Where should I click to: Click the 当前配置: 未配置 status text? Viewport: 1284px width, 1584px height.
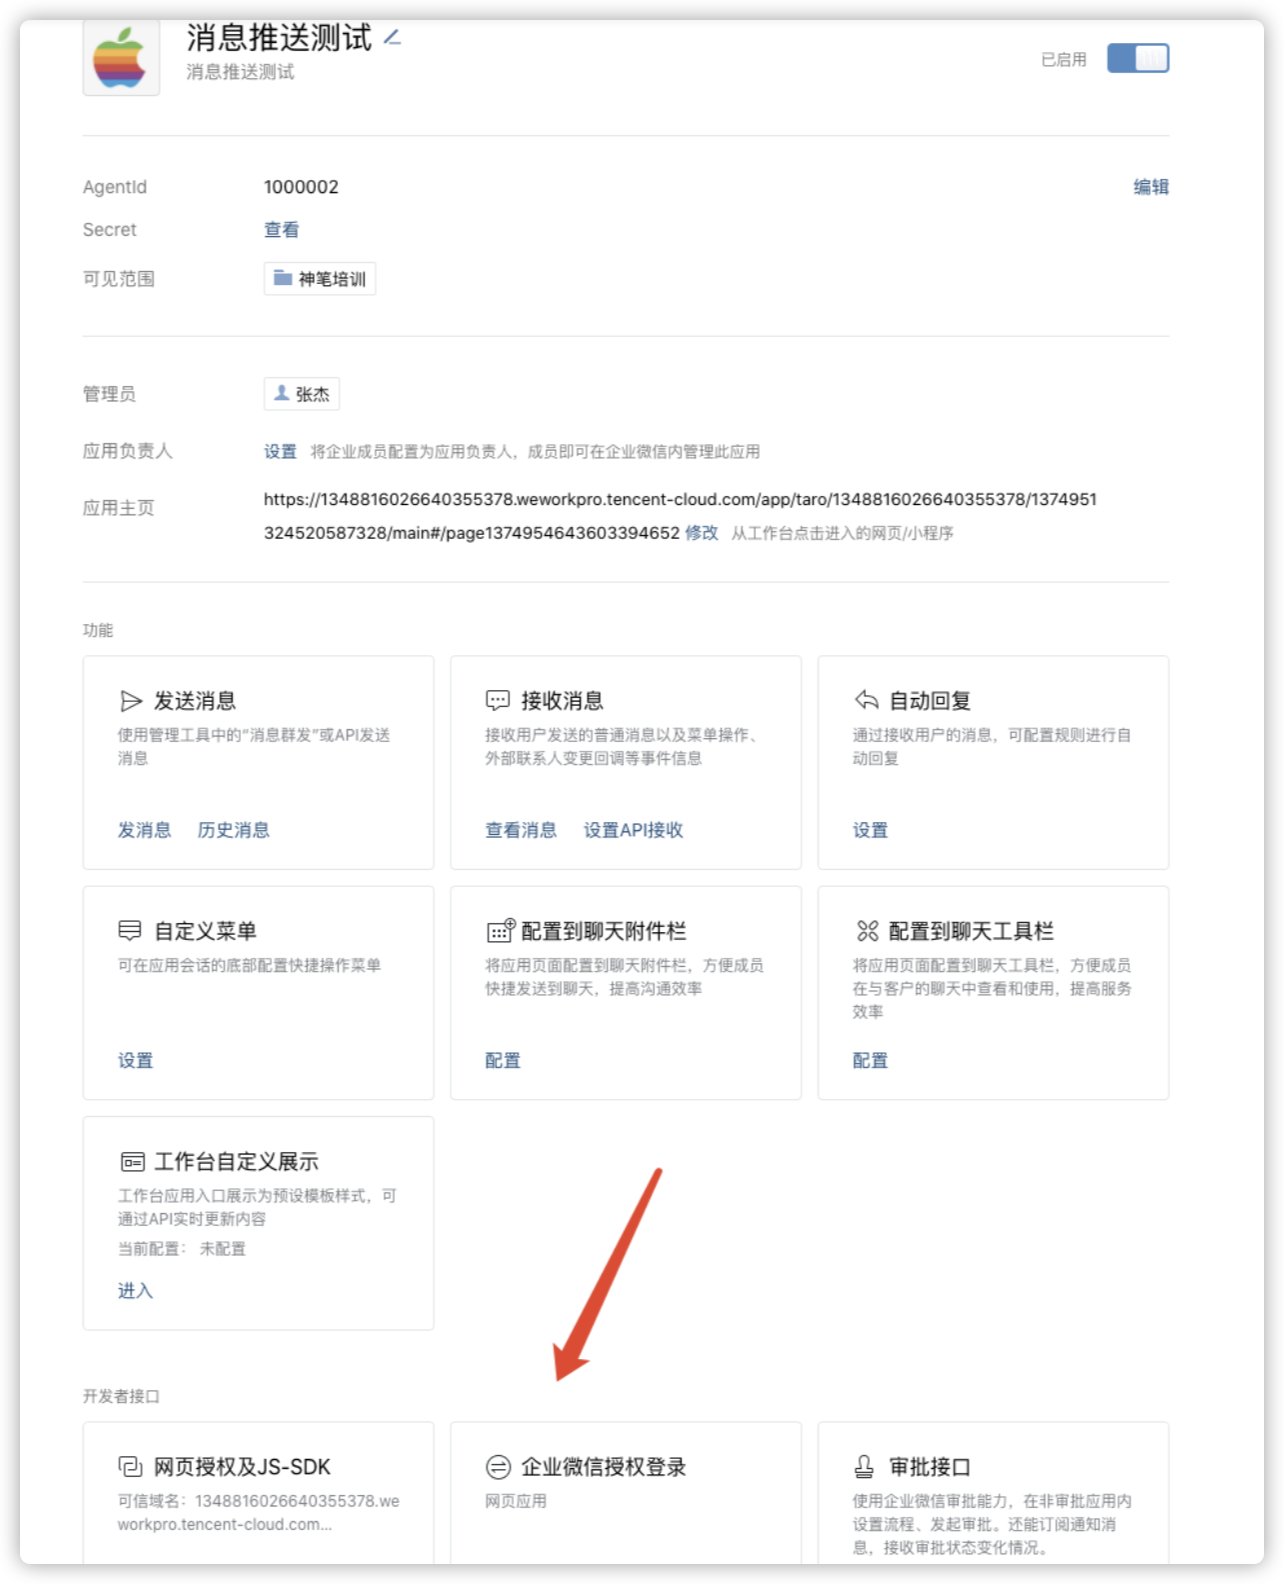coord(182,1249)
